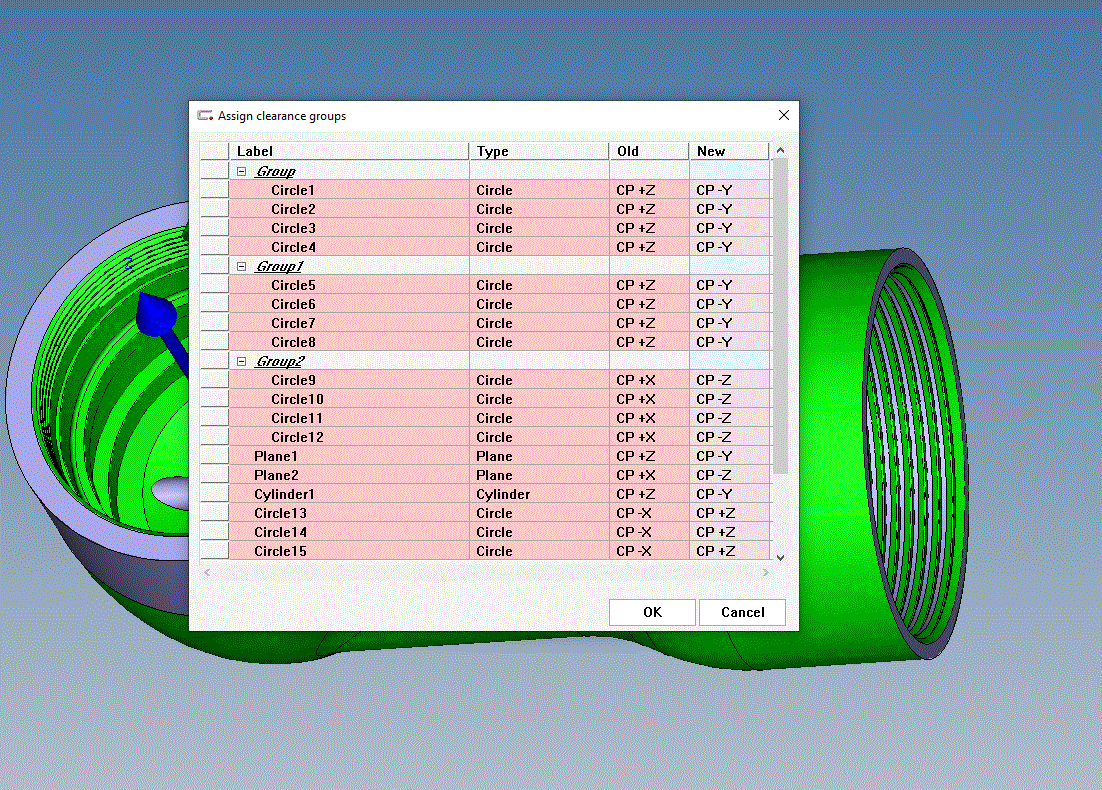Select the Cylinder1 row label
1102x790 pixels.
(284, 494)
